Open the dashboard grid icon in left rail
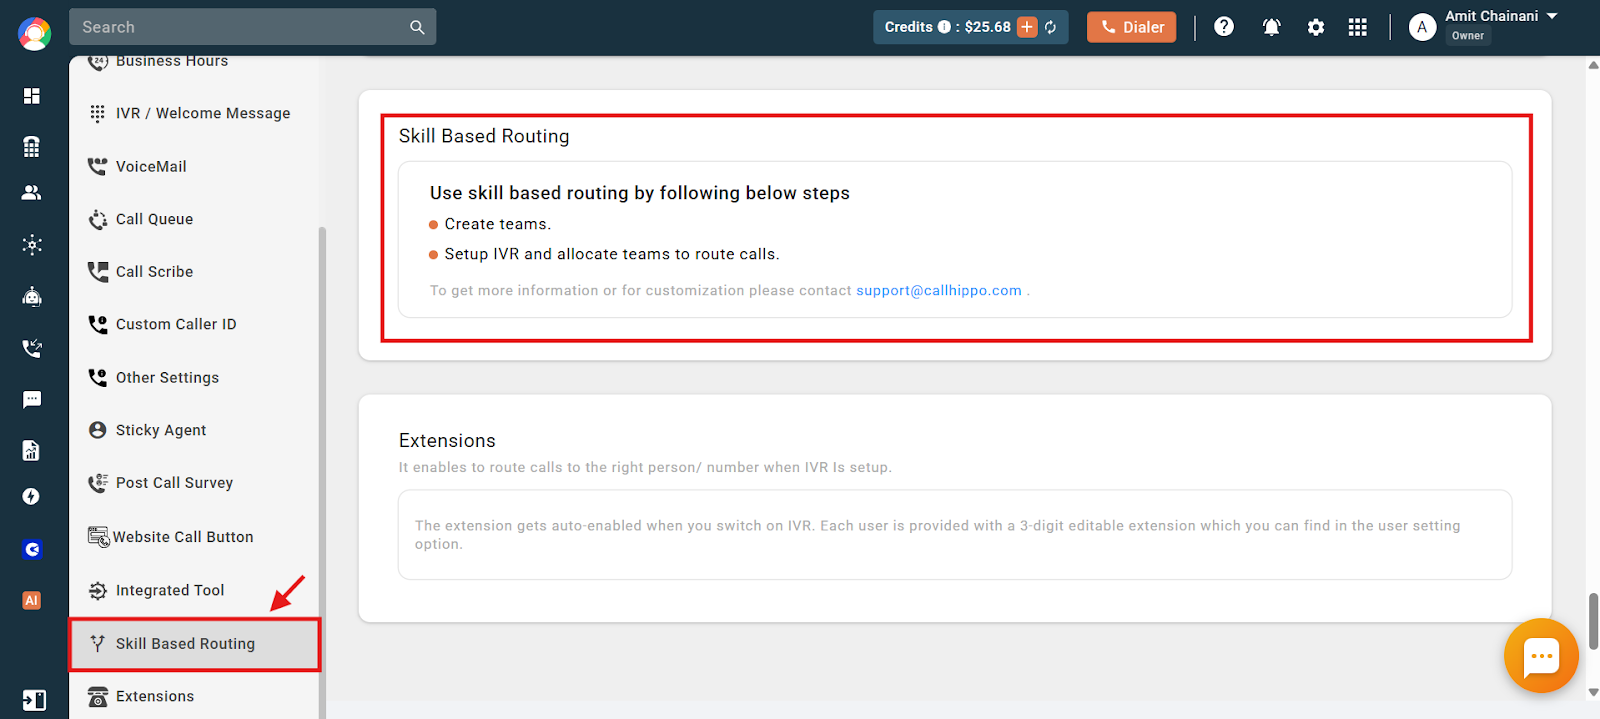Viewport: 1600px width, 719px height. tap(32, 96)
